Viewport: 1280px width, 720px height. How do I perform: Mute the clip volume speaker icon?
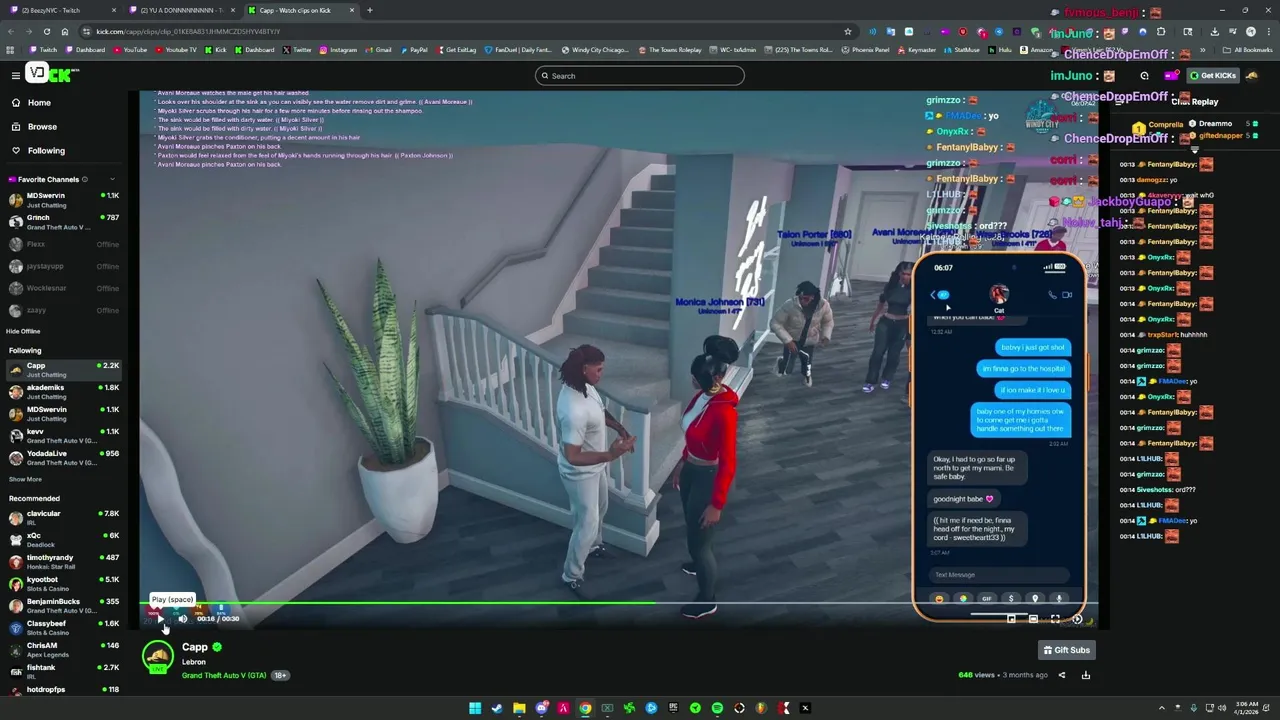point(183,619)
